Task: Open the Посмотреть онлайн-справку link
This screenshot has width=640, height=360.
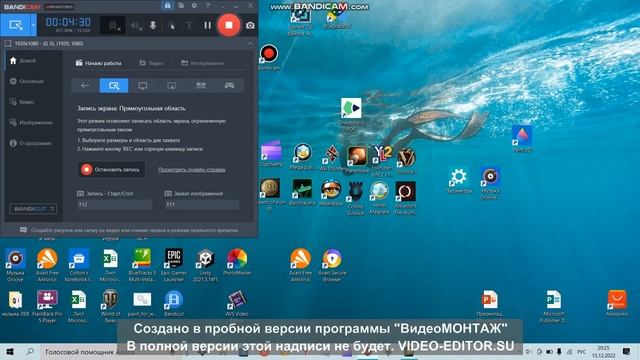Action: click(x=192, y=169)
